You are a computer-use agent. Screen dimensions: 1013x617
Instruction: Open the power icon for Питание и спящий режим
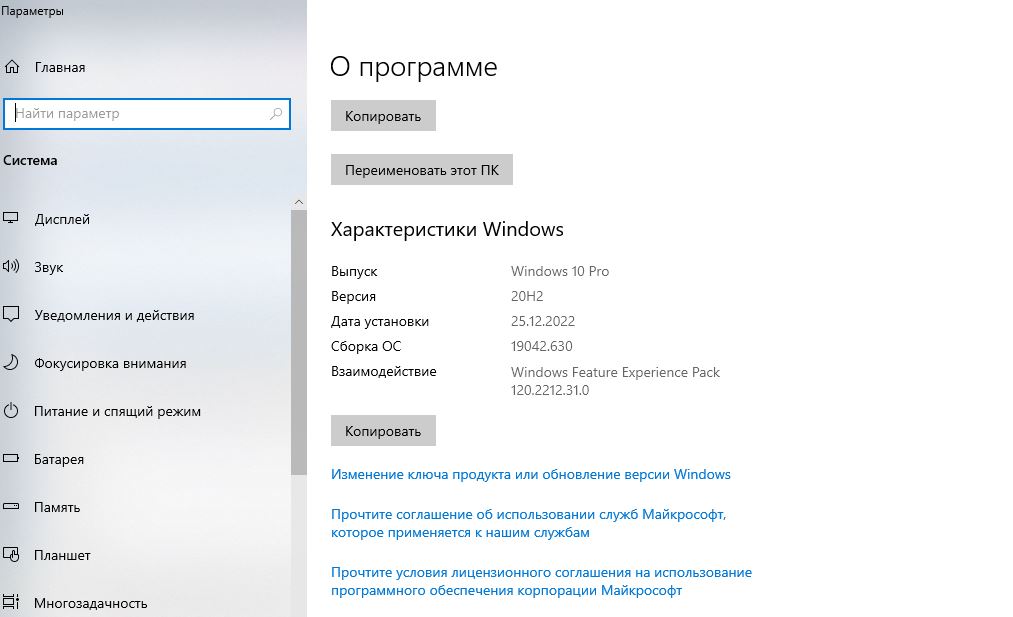[x=12, y=411]
